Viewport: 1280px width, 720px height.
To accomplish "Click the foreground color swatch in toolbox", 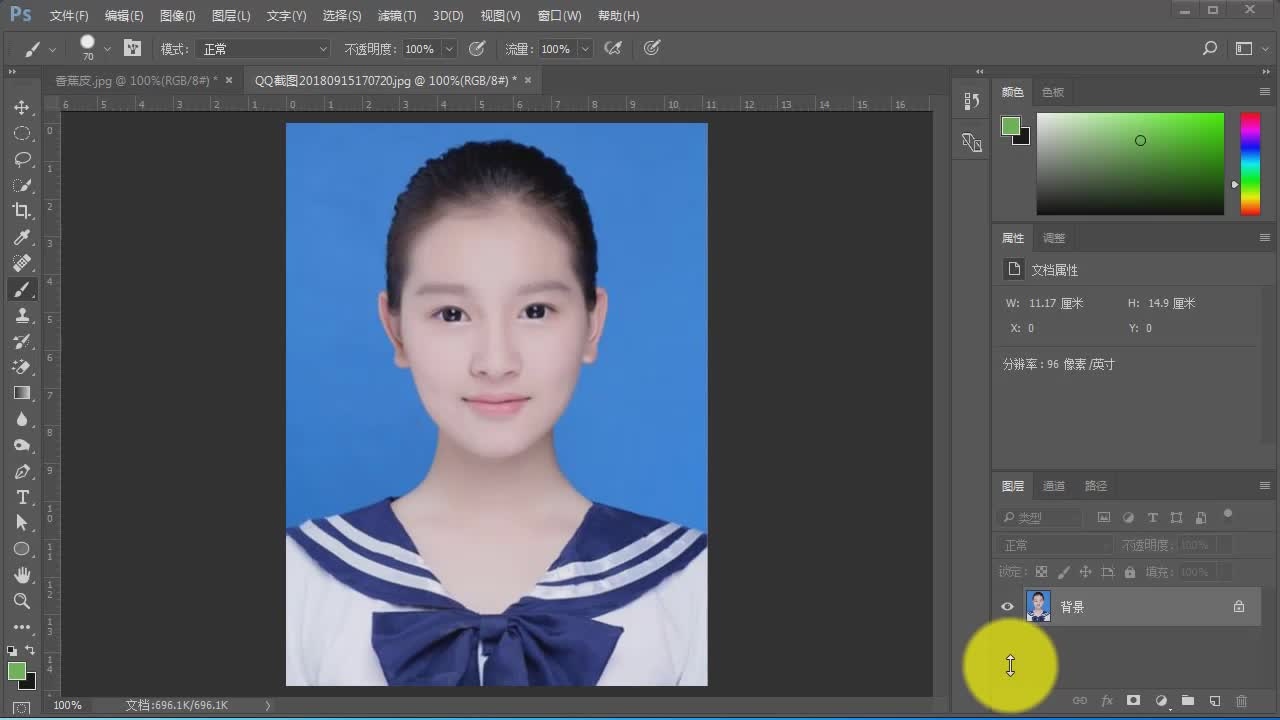I will (x=17, y=671).
